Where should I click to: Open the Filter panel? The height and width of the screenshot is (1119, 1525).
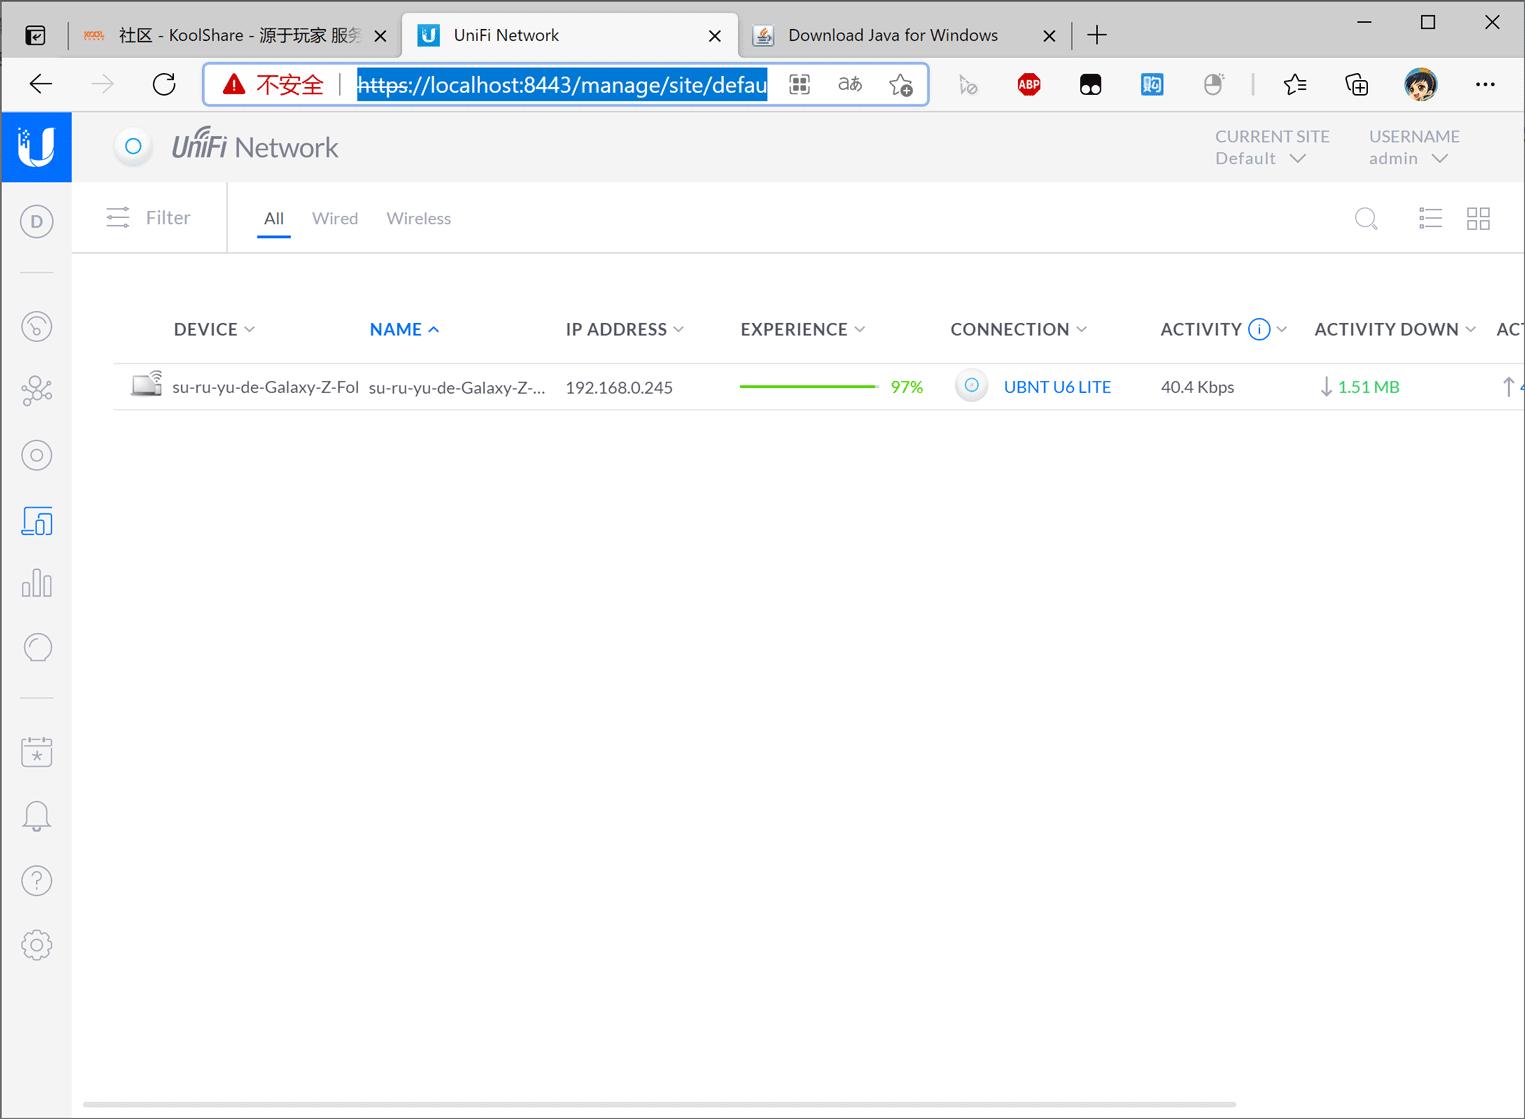149,218
